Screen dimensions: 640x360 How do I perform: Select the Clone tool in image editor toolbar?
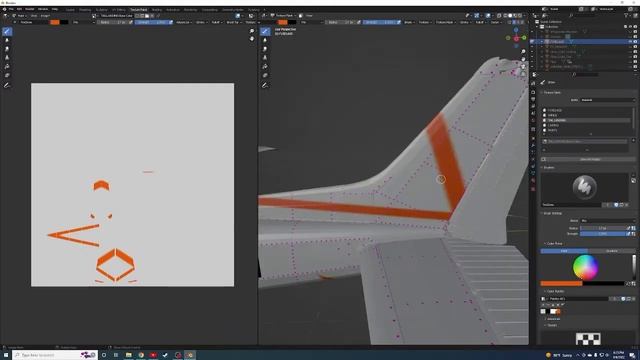point(7,58)
